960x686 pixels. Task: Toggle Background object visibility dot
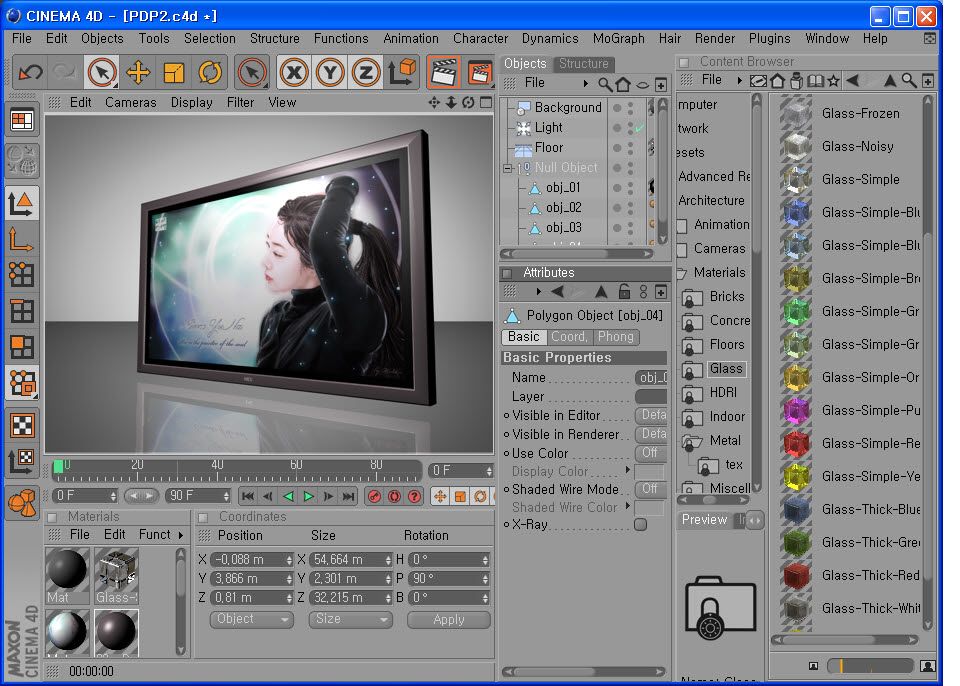(617, 108)
